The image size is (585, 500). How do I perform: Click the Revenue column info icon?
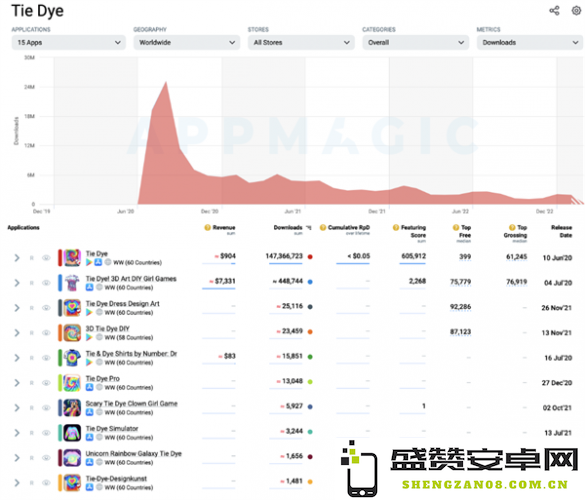click(x=207, y=227)
